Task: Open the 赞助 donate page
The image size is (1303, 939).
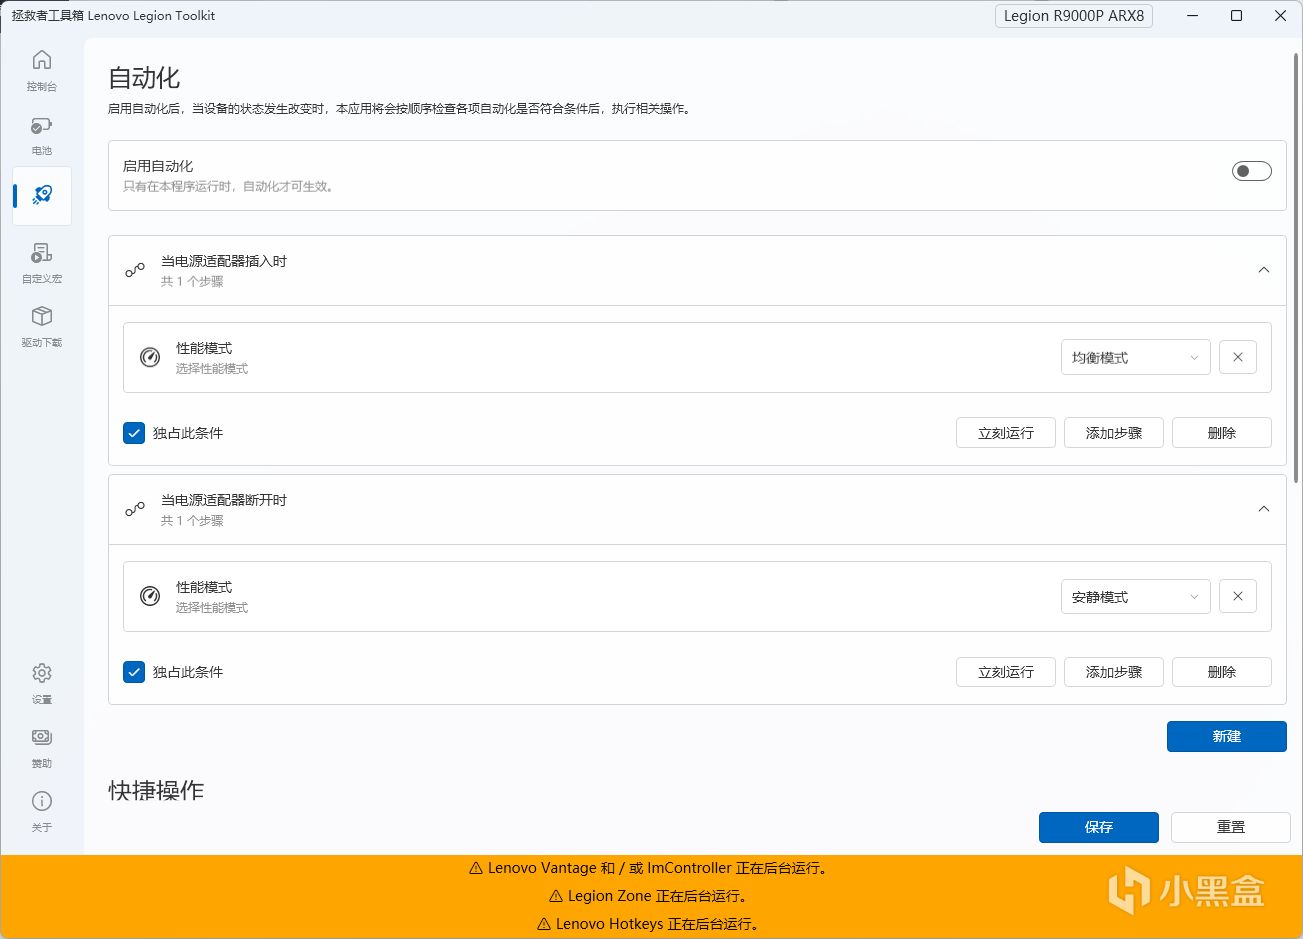Action: point(42,747)
